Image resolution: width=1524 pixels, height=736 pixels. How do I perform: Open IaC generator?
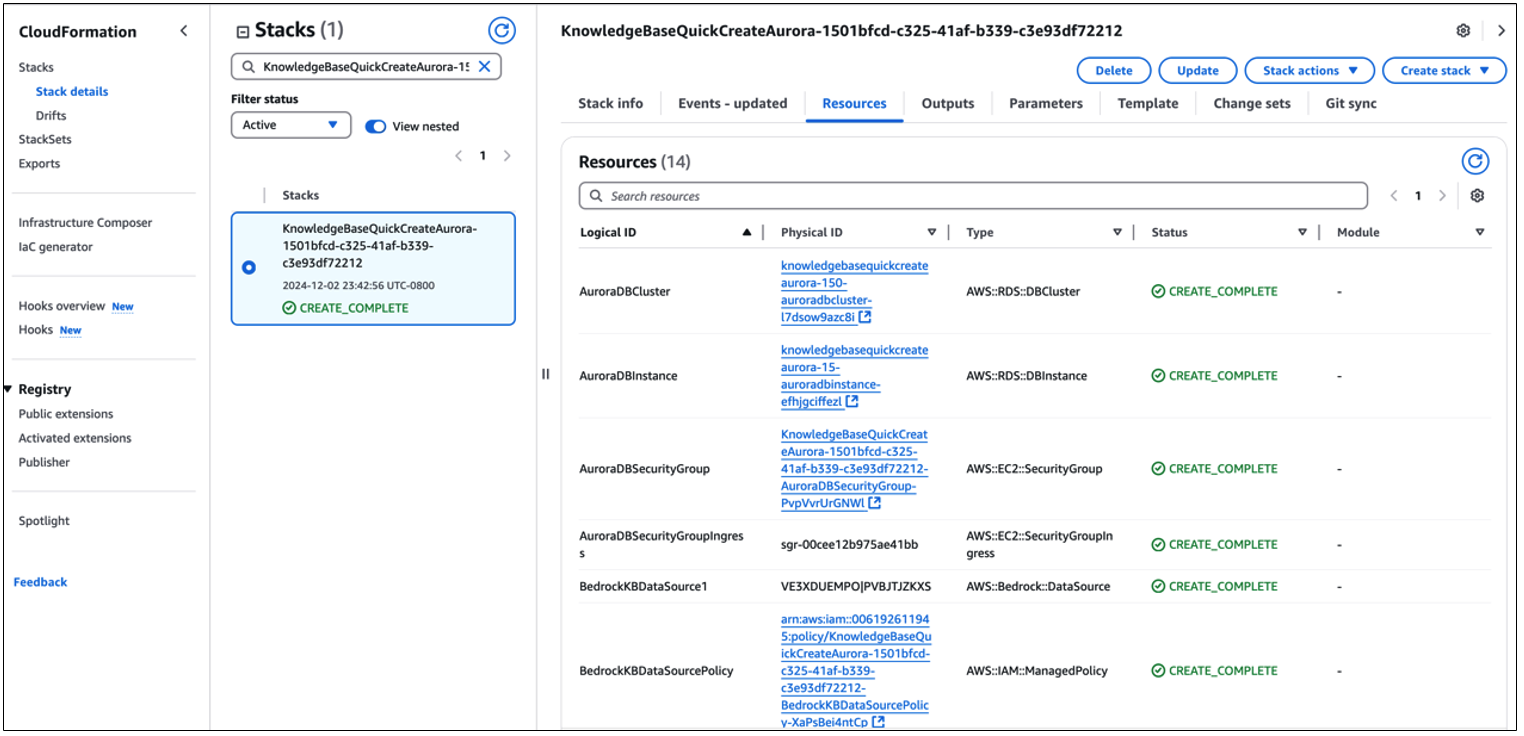[55, 246]
